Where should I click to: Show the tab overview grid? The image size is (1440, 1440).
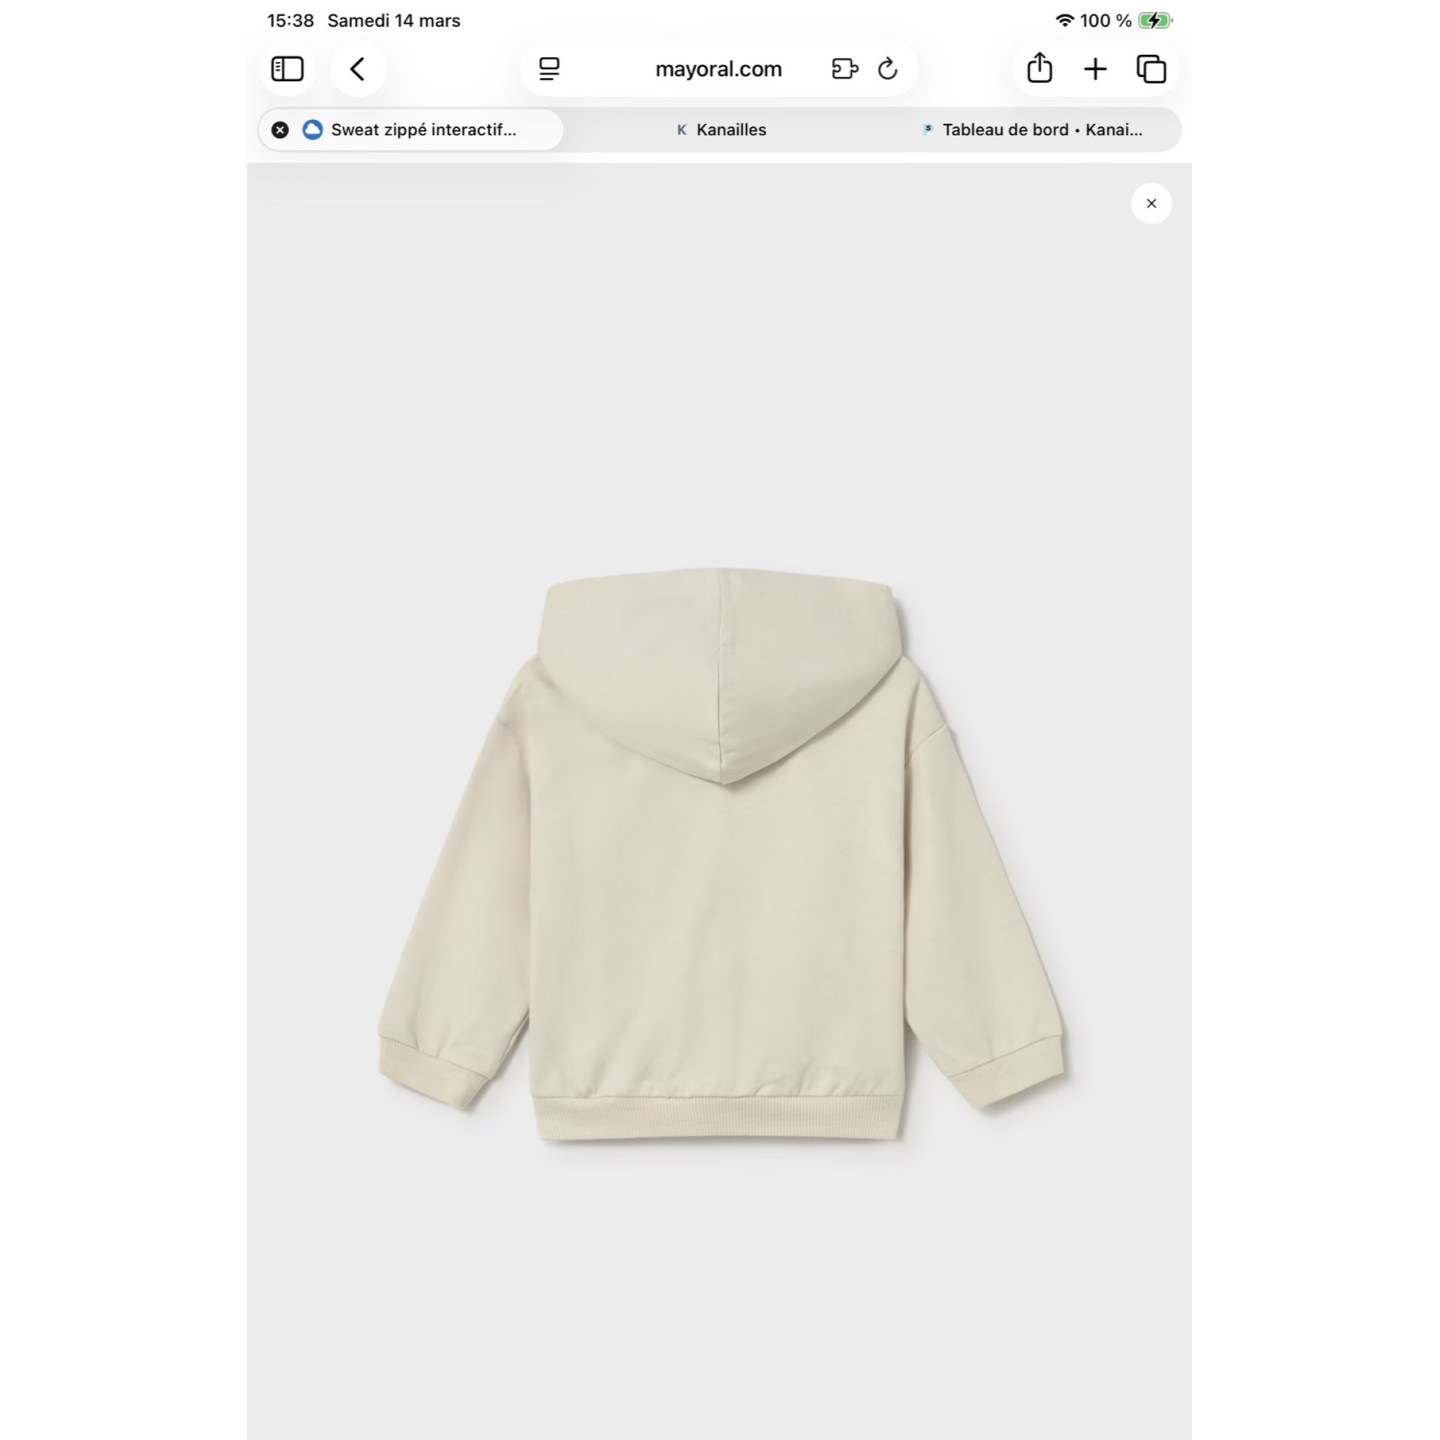[1151, 69]
